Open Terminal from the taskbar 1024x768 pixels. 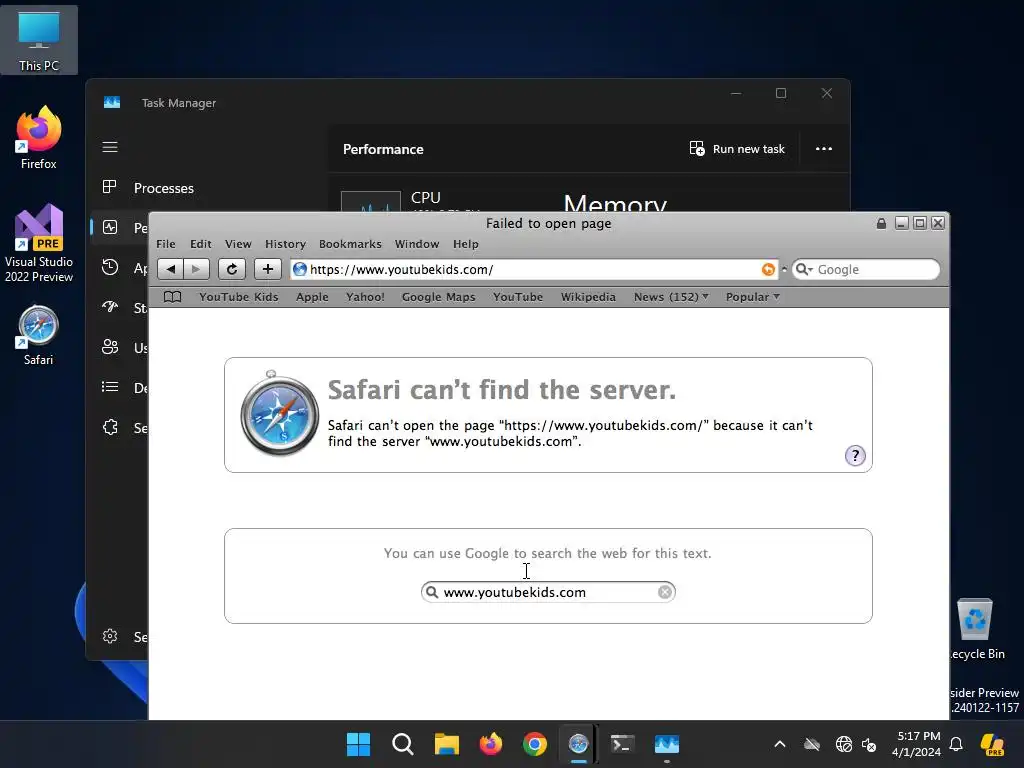tap(622, 744)
